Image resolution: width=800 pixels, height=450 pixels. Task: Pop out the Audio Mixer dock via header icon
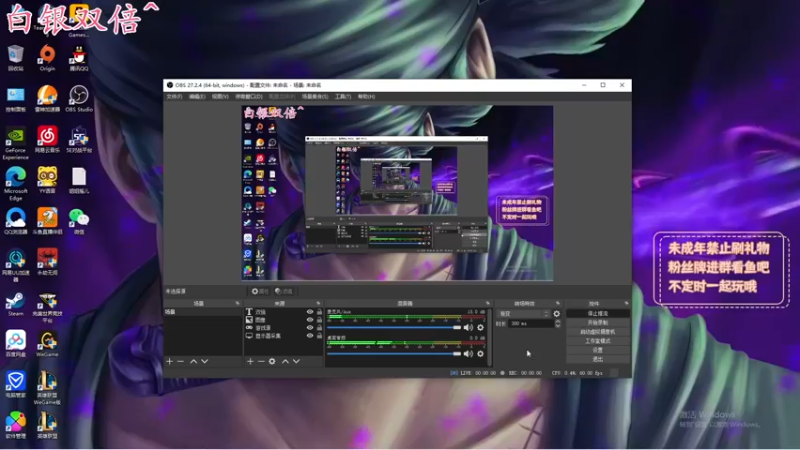tap(488, 303)
